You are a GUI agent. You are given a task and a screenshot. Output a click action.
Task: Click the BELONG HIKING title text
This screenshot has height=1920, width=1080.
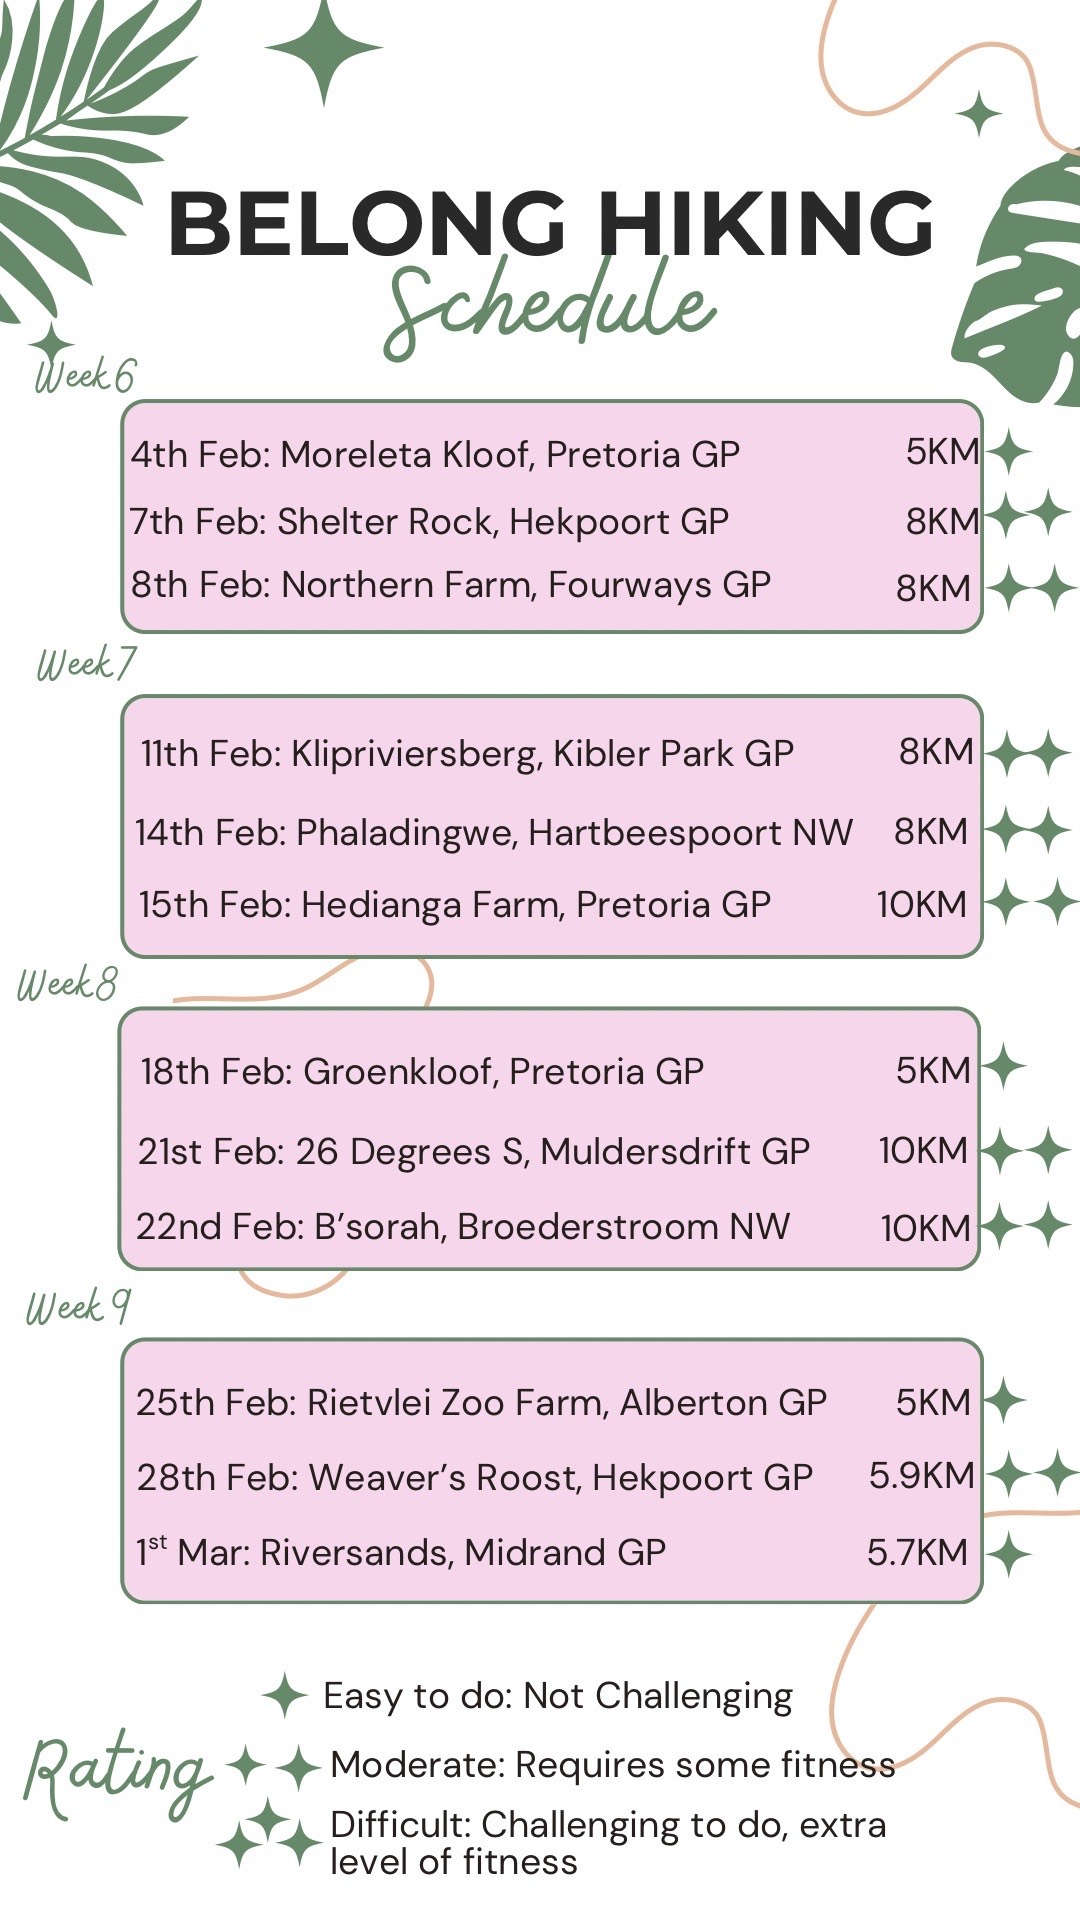(550, 224)
